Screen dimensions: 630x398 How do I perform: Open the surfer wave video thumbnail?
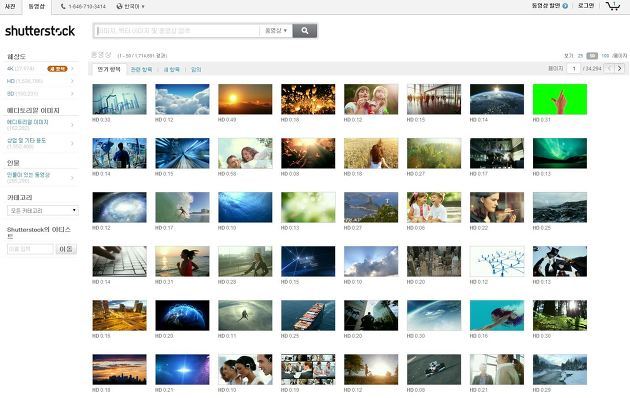(182, 207)
